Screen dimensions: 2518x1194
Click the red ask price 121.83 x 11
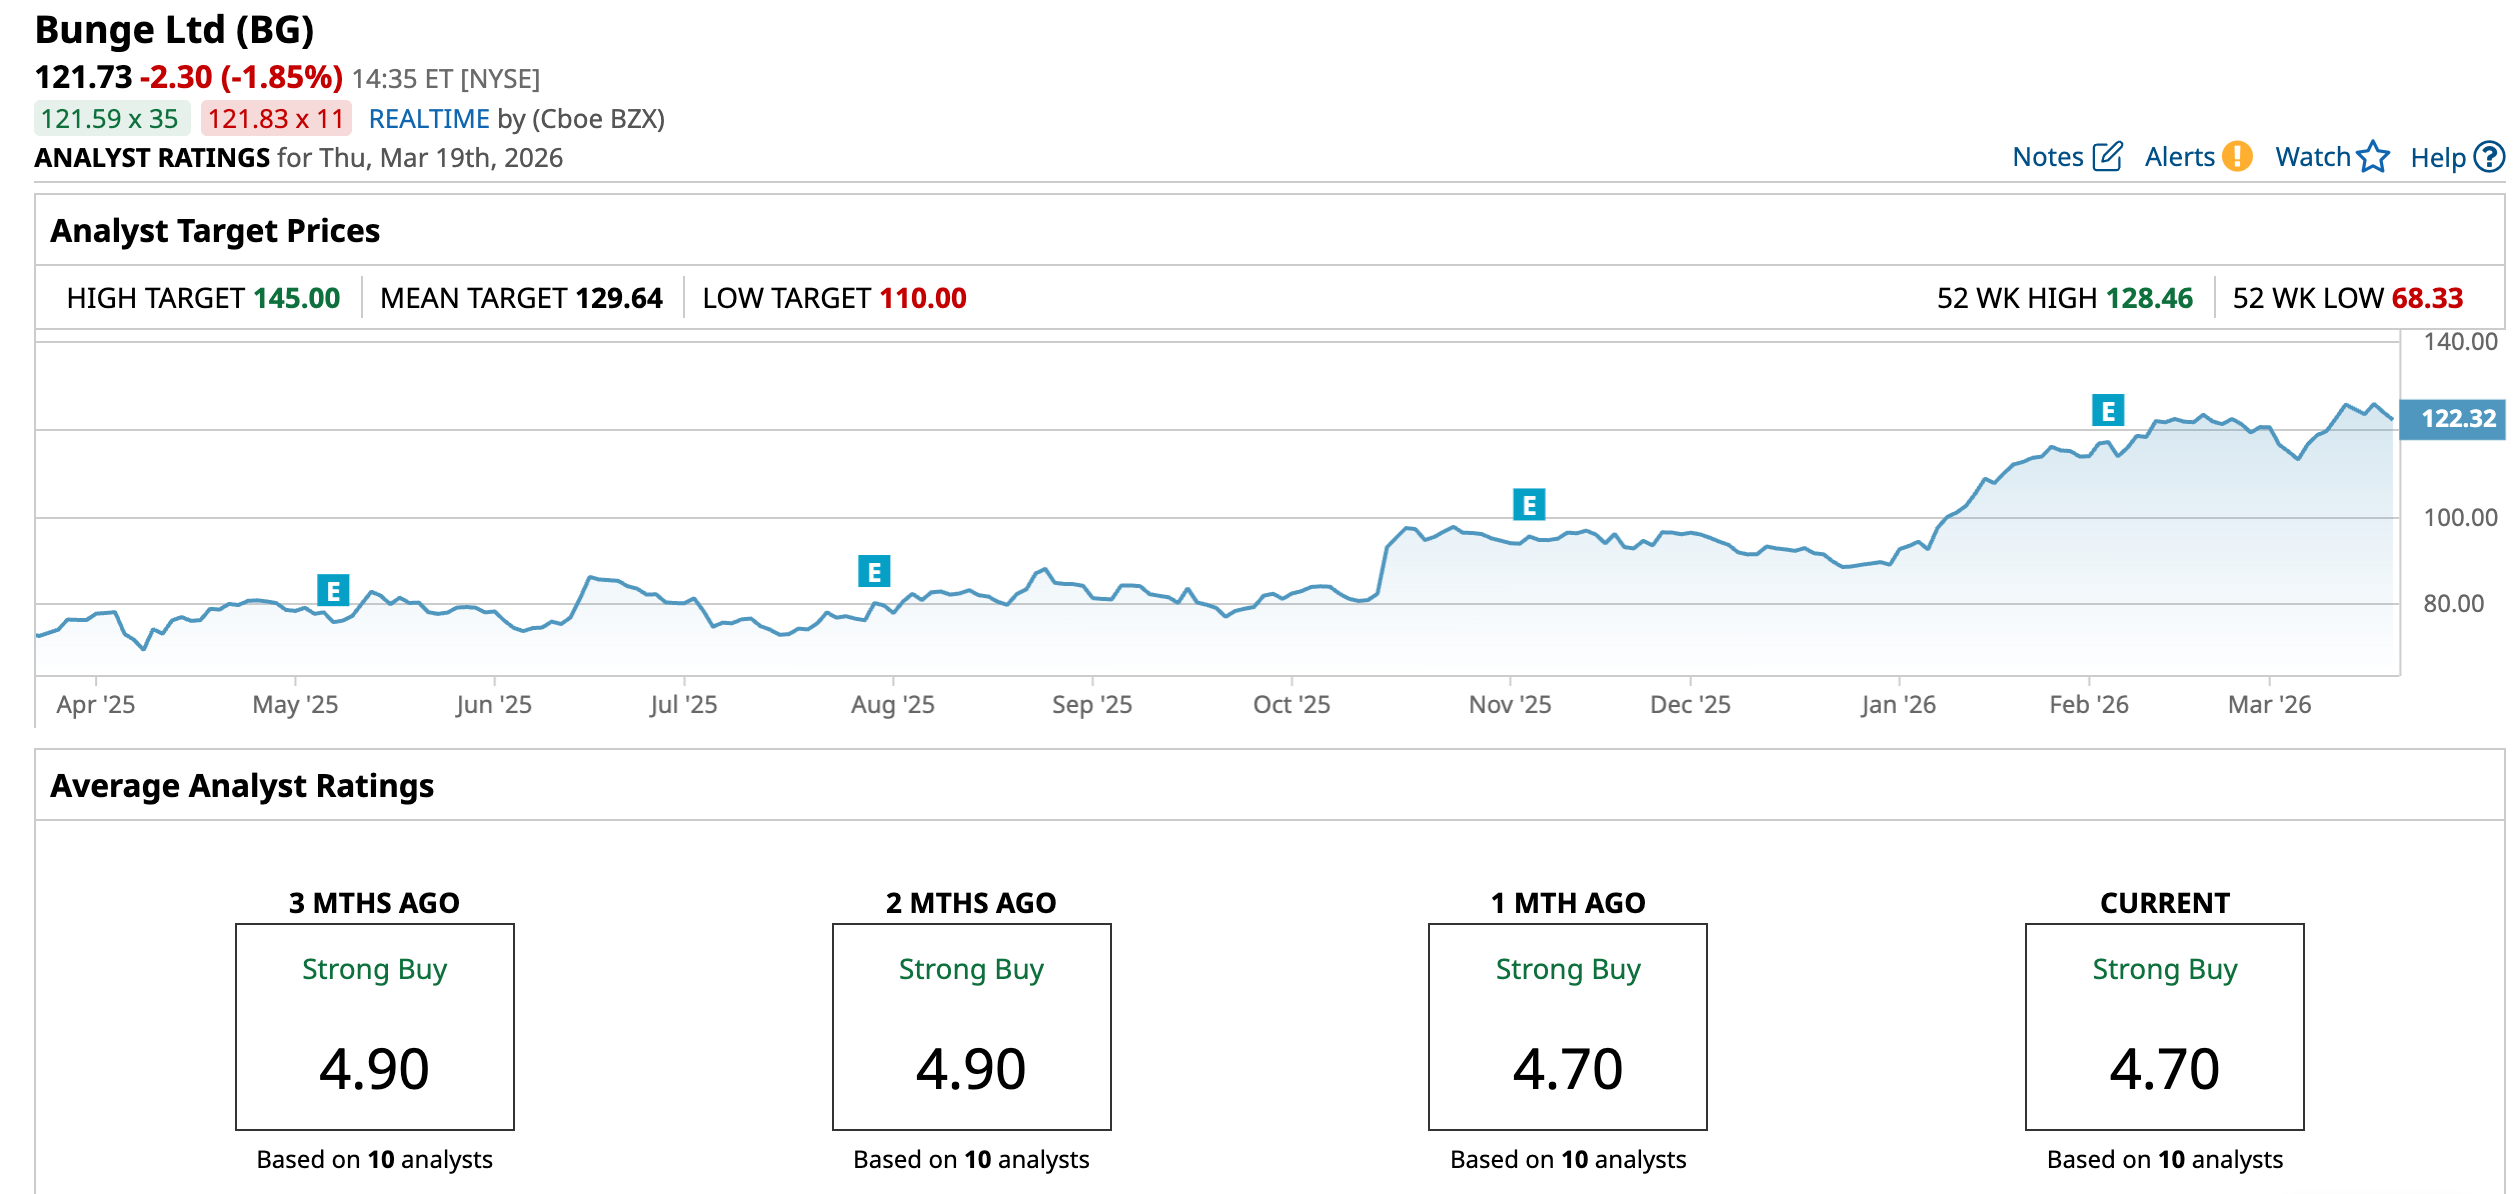pos(276,119)
